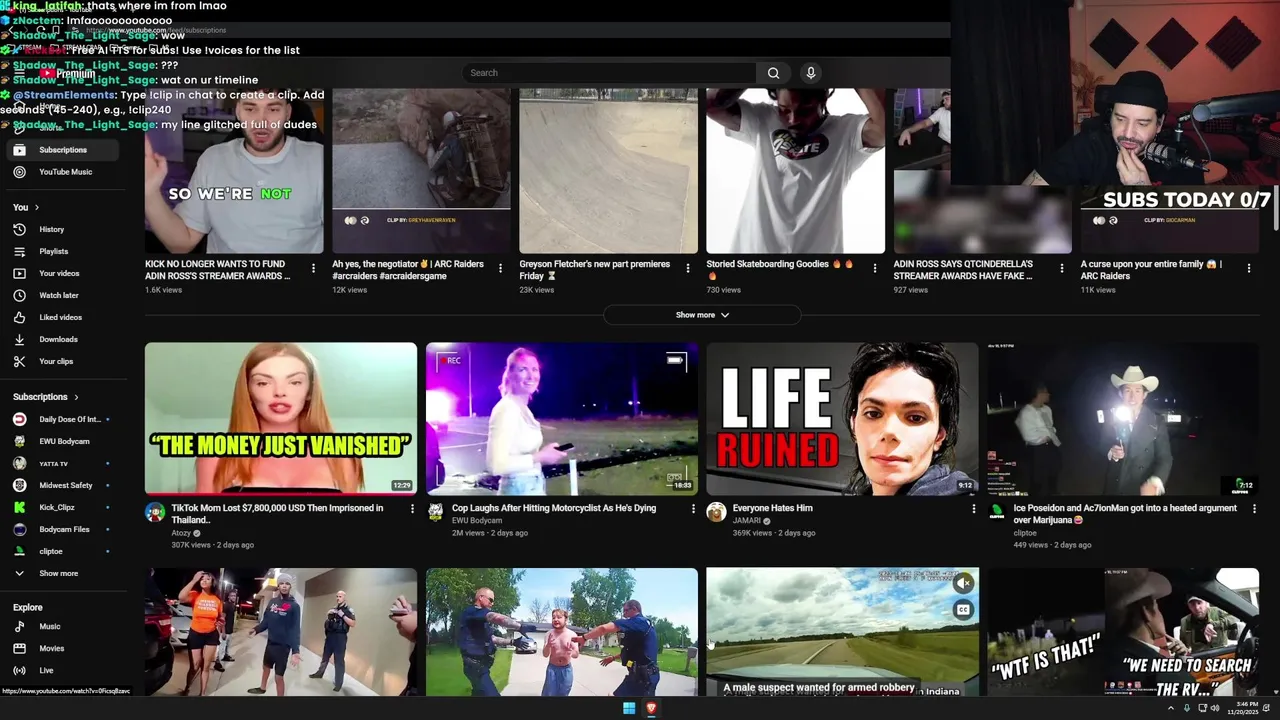Screen dimensions: 1280x720
Task: Open the Everyone Hates Him title
Action: coord(772,508)
